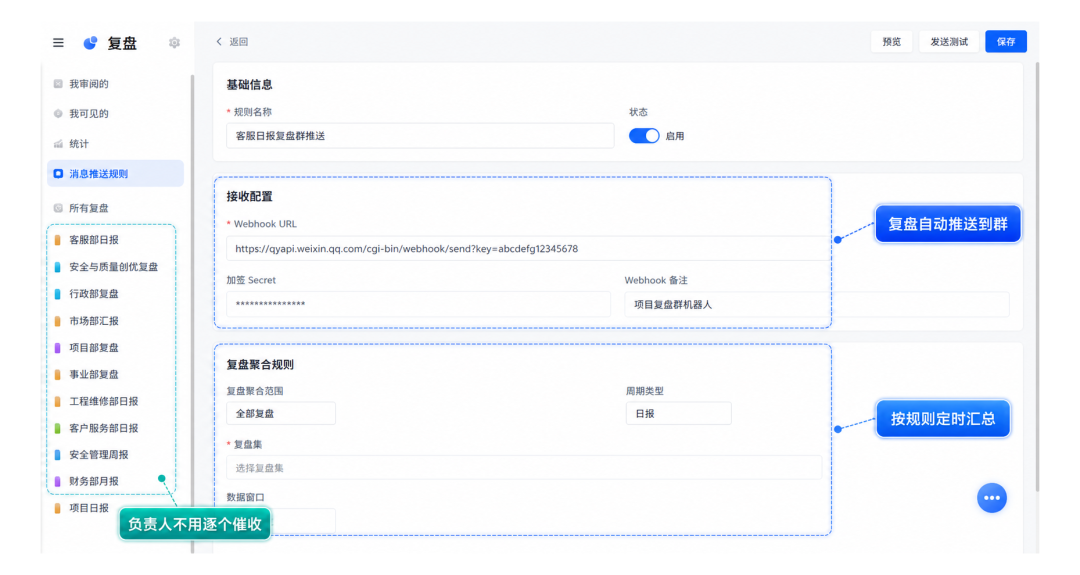
Task: Click the icon beside 事业部复盘
Action: (x=57, y=375)
